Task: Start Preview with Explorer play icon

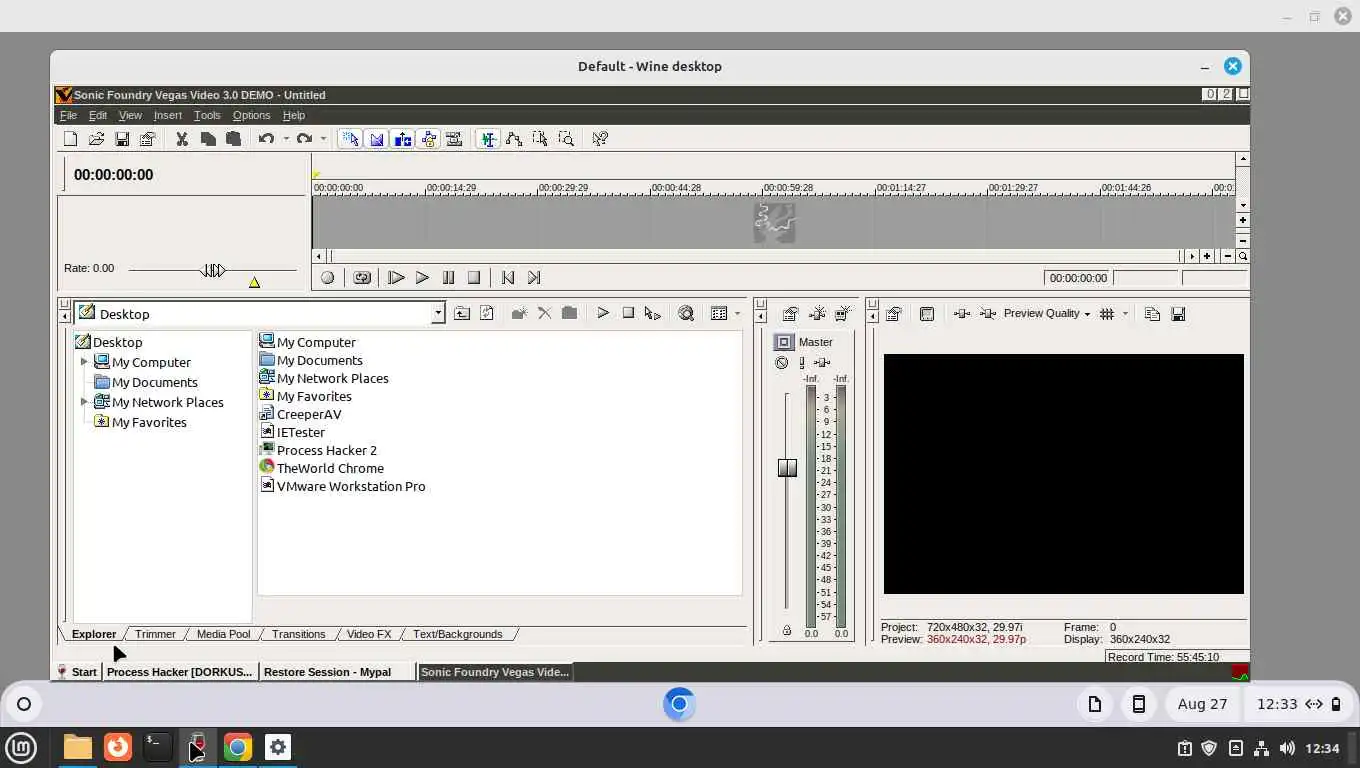Action: [x=603, y=314]
